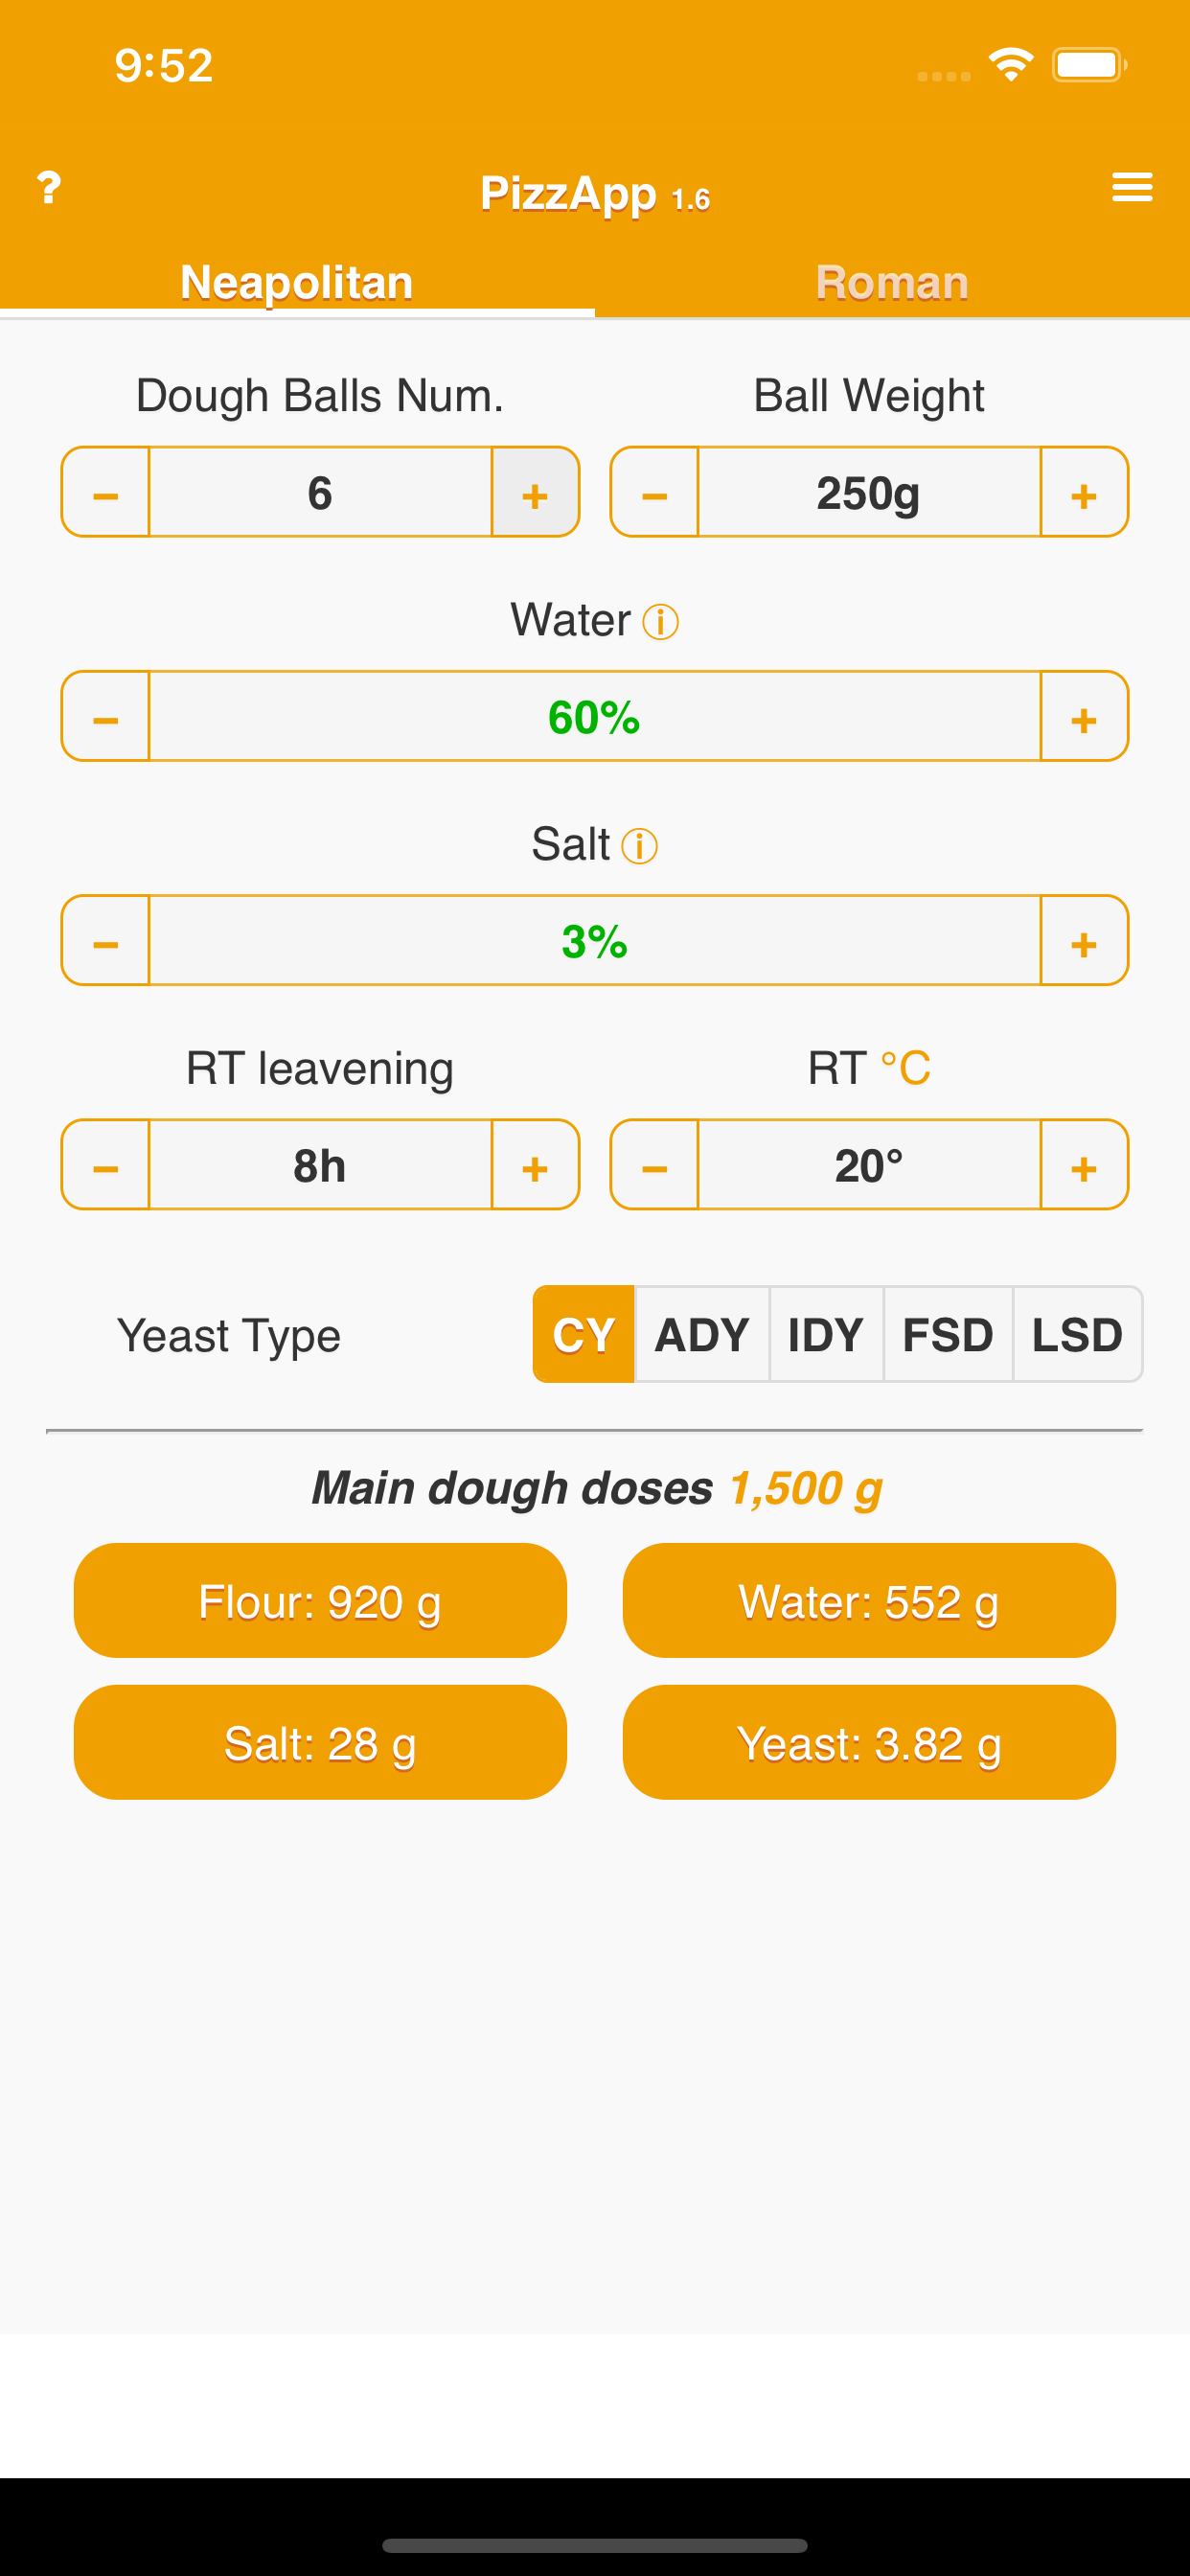Increase Water percentage with plus
The width and height of the screenshot is (1190, 2576).
point(1084,716)
